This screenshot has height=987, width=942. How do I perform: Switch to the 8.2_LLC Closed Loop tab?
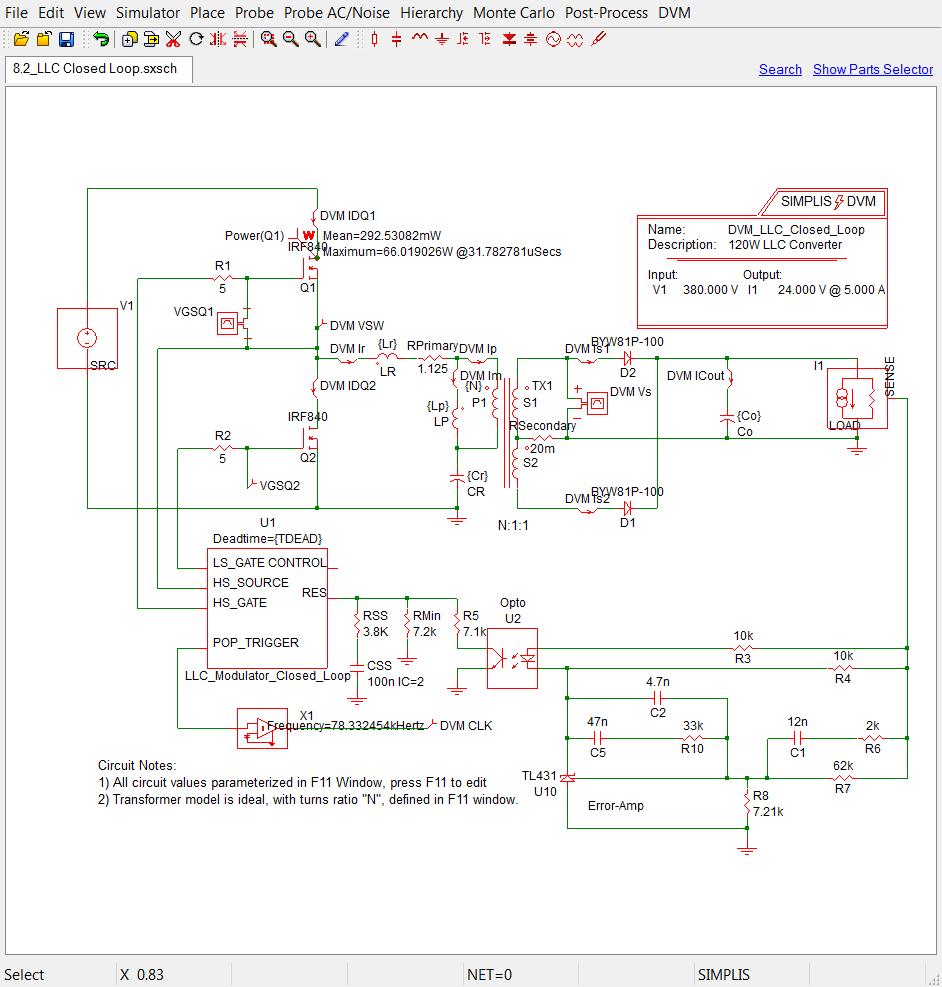click(96, 69)
